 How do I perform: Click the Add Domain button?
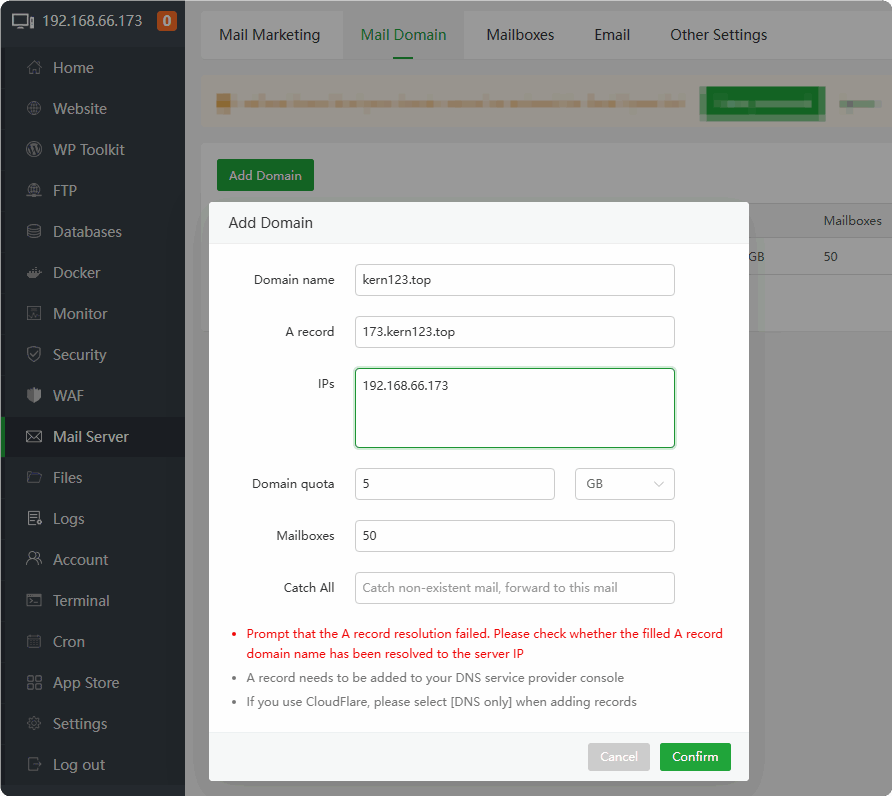(x=265, y=175)
